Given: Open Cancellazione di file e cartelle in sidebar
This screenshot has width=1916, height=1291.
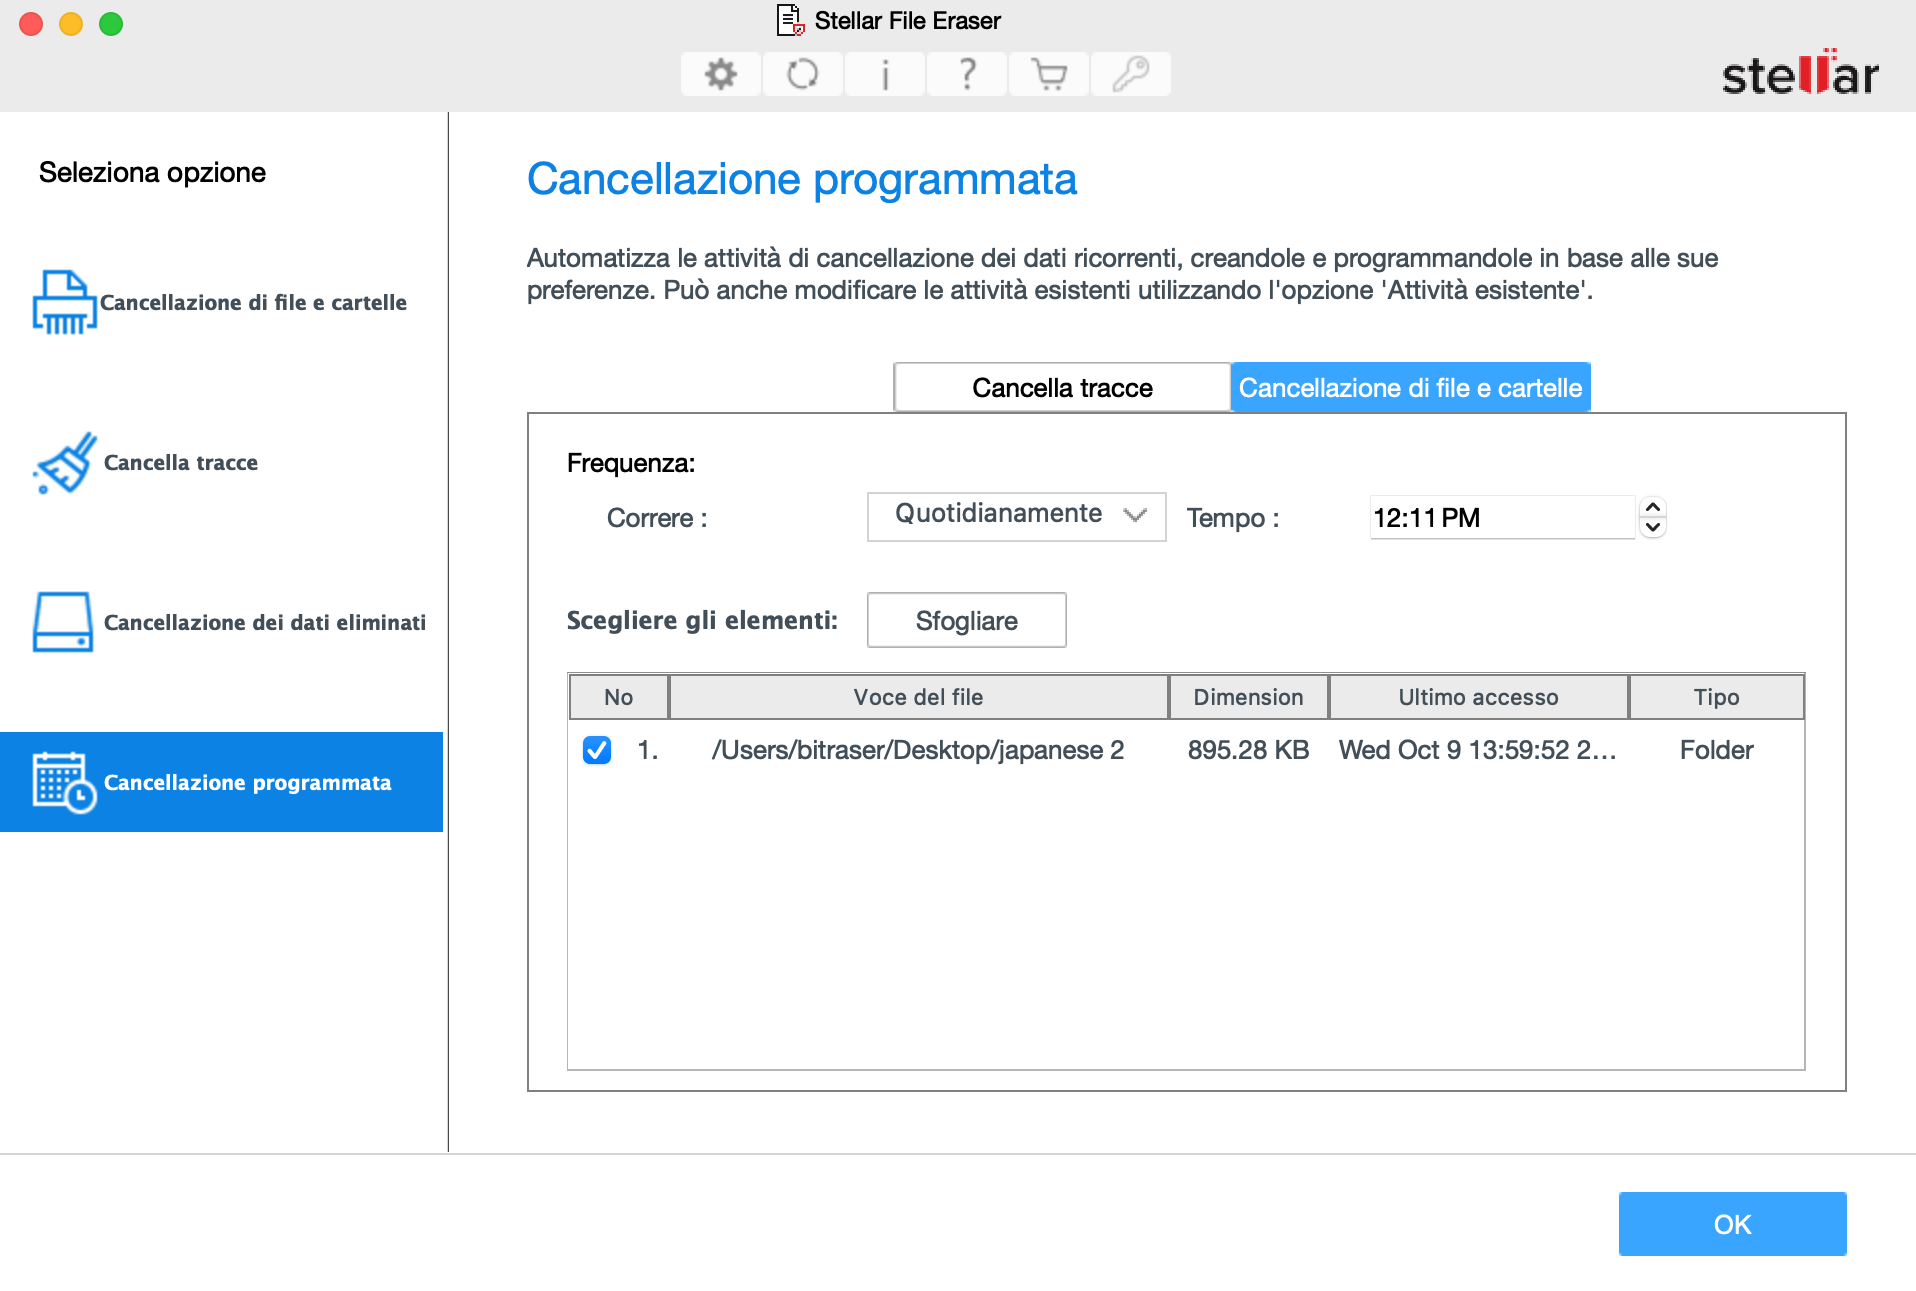Looking at the screenshot, I should tap(222, 302).
